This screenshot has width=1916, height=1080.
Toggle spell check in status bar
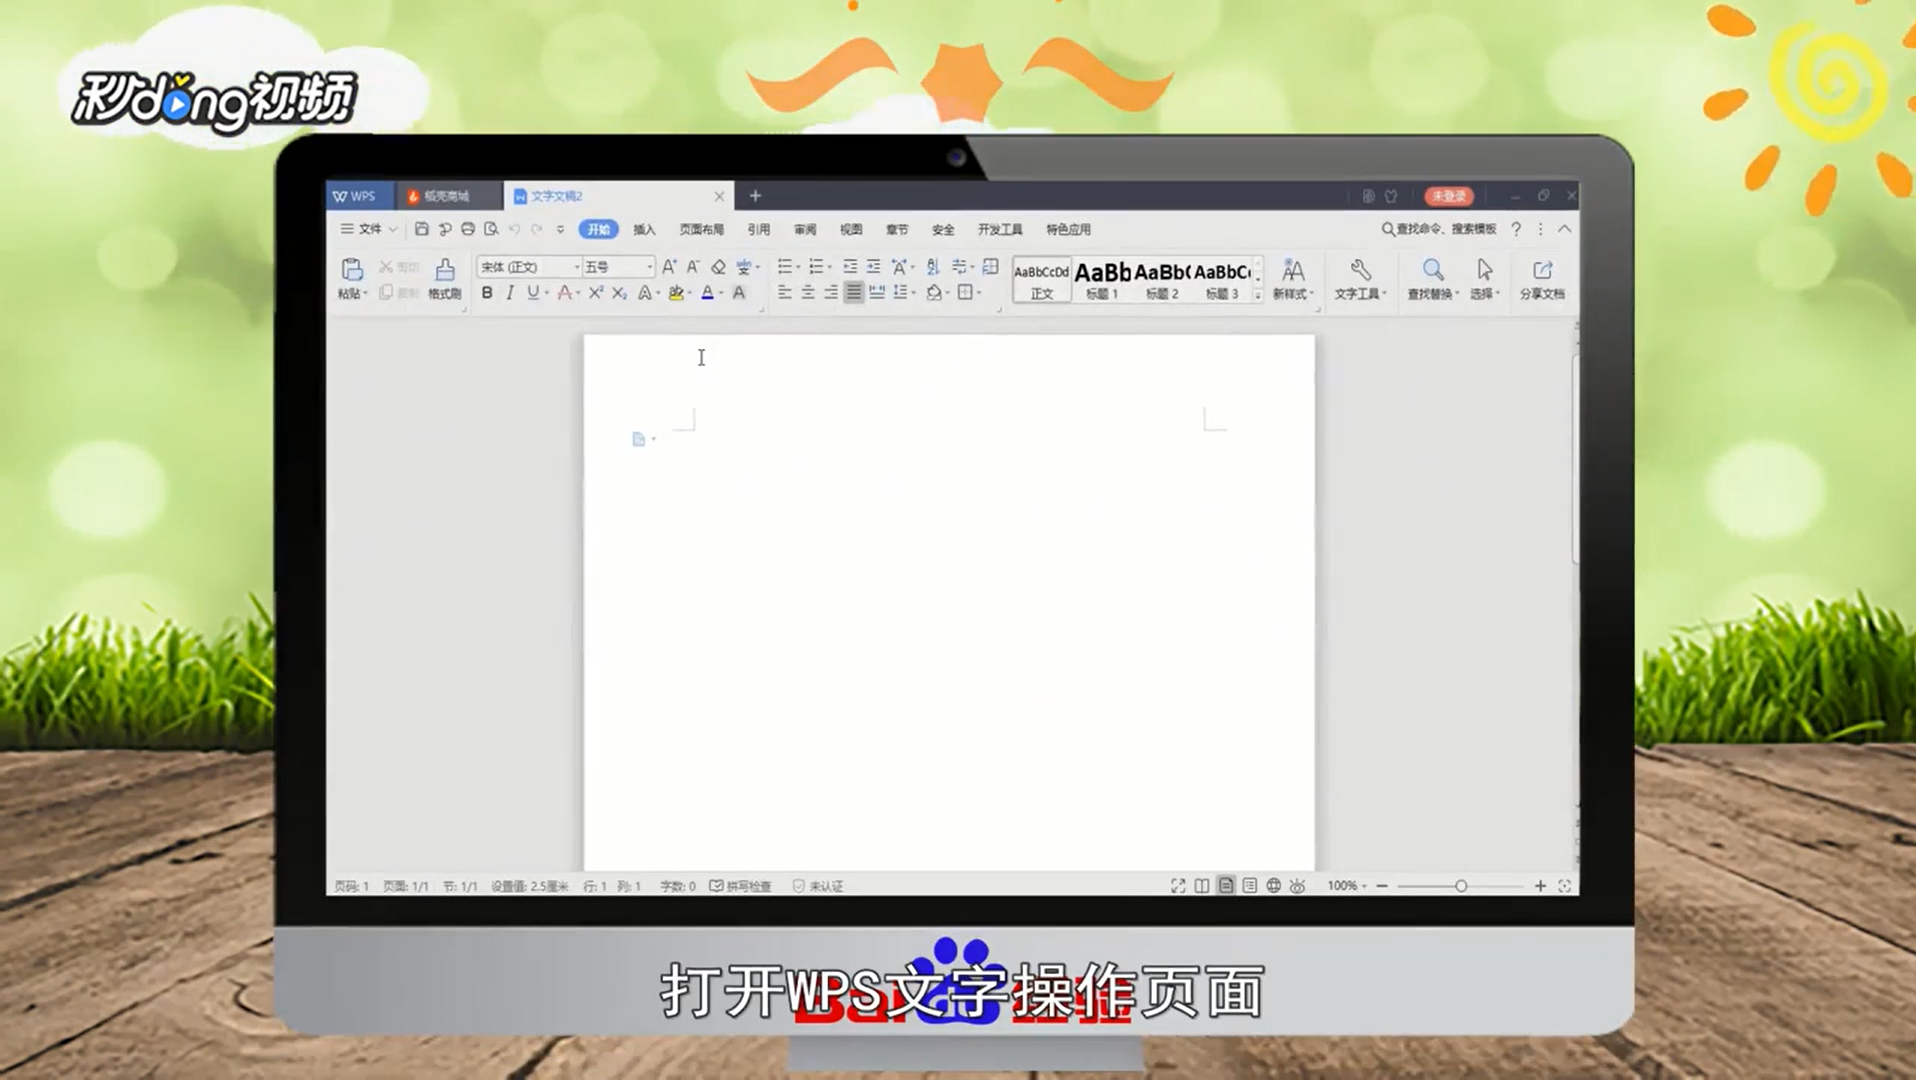click(x=741, y=886)
